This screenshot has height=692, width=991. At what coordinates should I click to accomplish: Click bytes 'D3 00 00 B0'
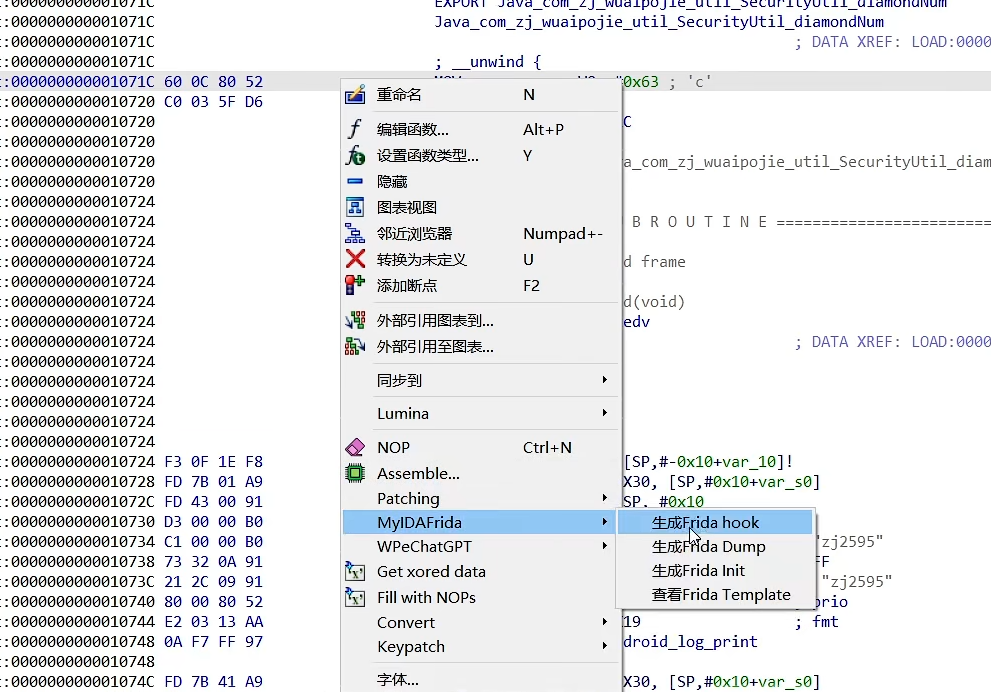[214, 522]
